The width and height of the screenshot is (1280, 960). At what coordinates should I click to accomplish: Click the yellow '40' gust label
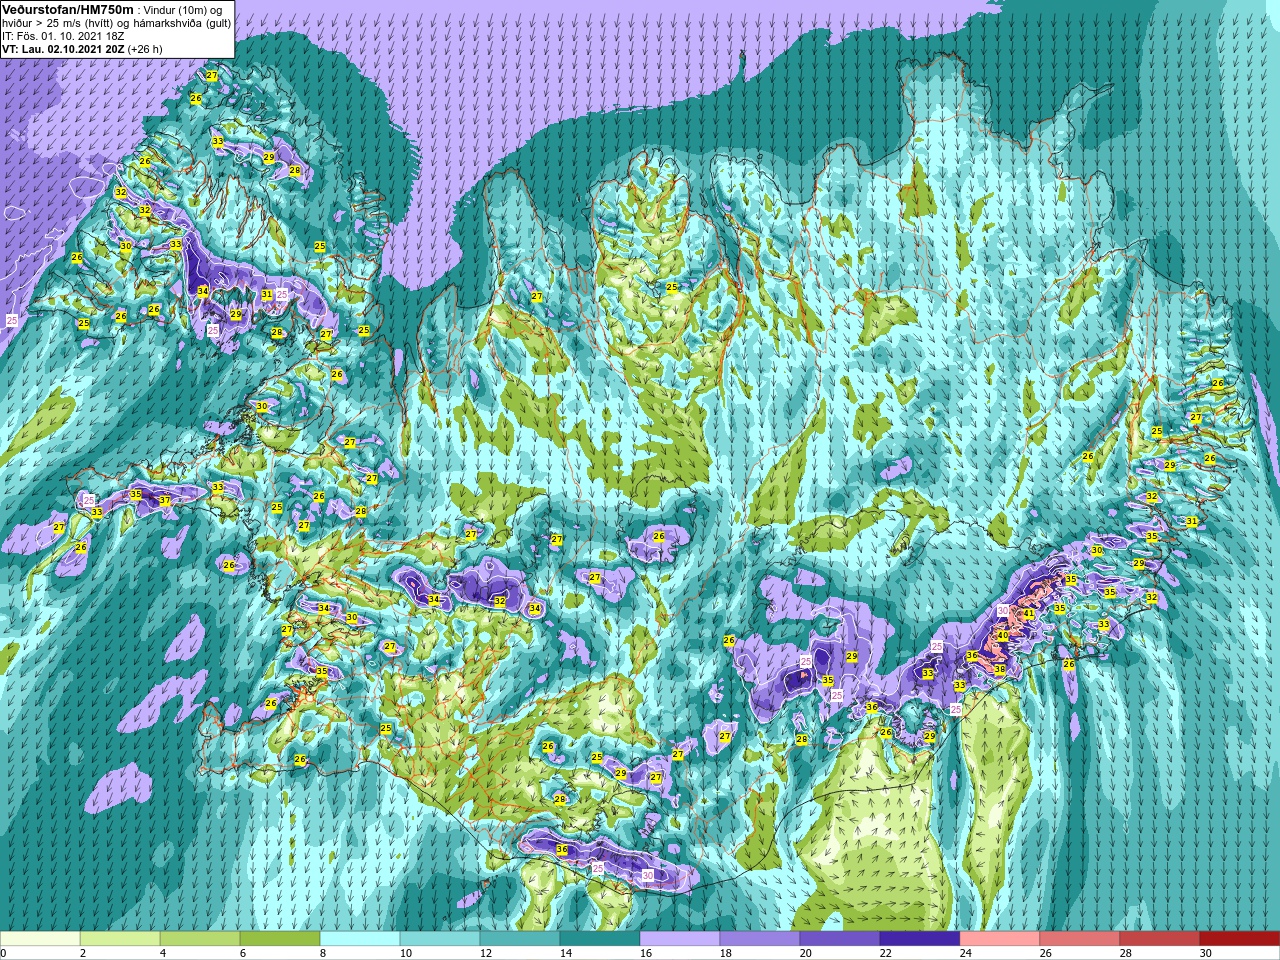pos(1003,635)
